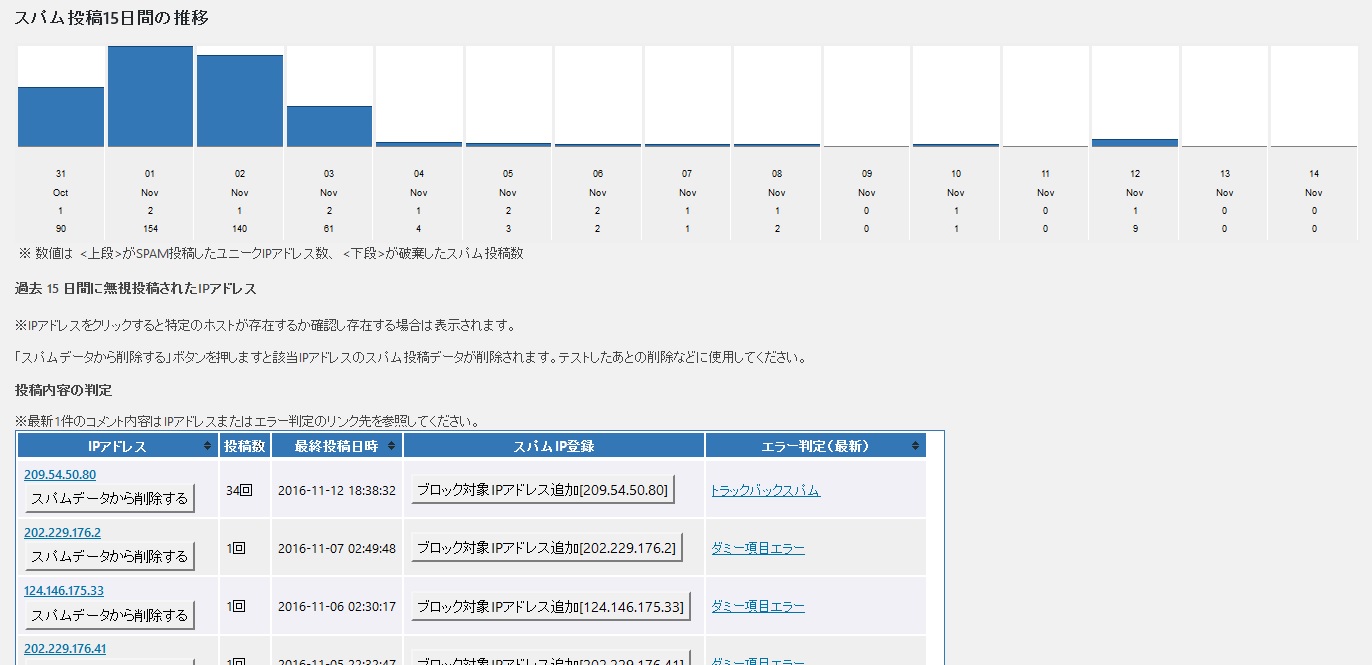Click the 01 Nov bar in spam chart
This screenshot has width=1372, height=665.
pos(150,97)
